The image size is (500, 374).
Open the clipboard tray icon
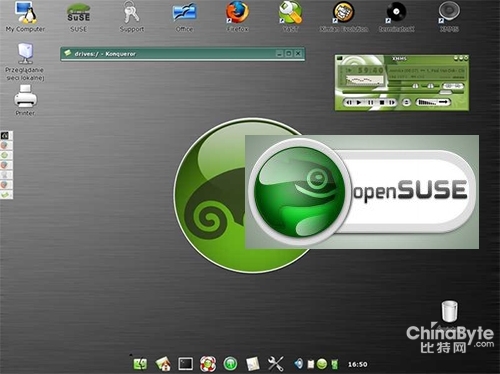coord(311,364)
